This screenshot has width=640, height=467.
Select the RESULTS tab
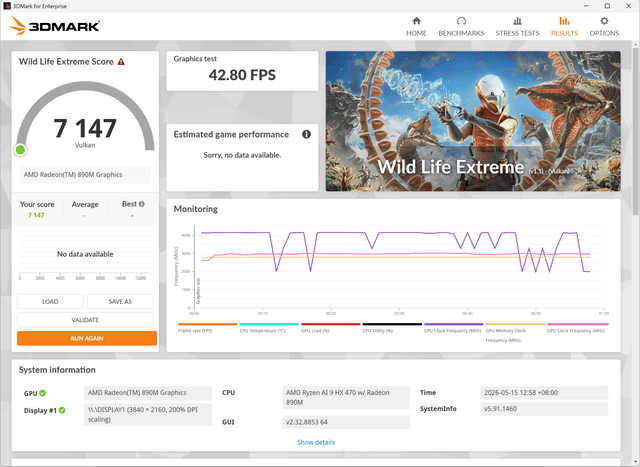pyautogui.click(x=564, y=27)
